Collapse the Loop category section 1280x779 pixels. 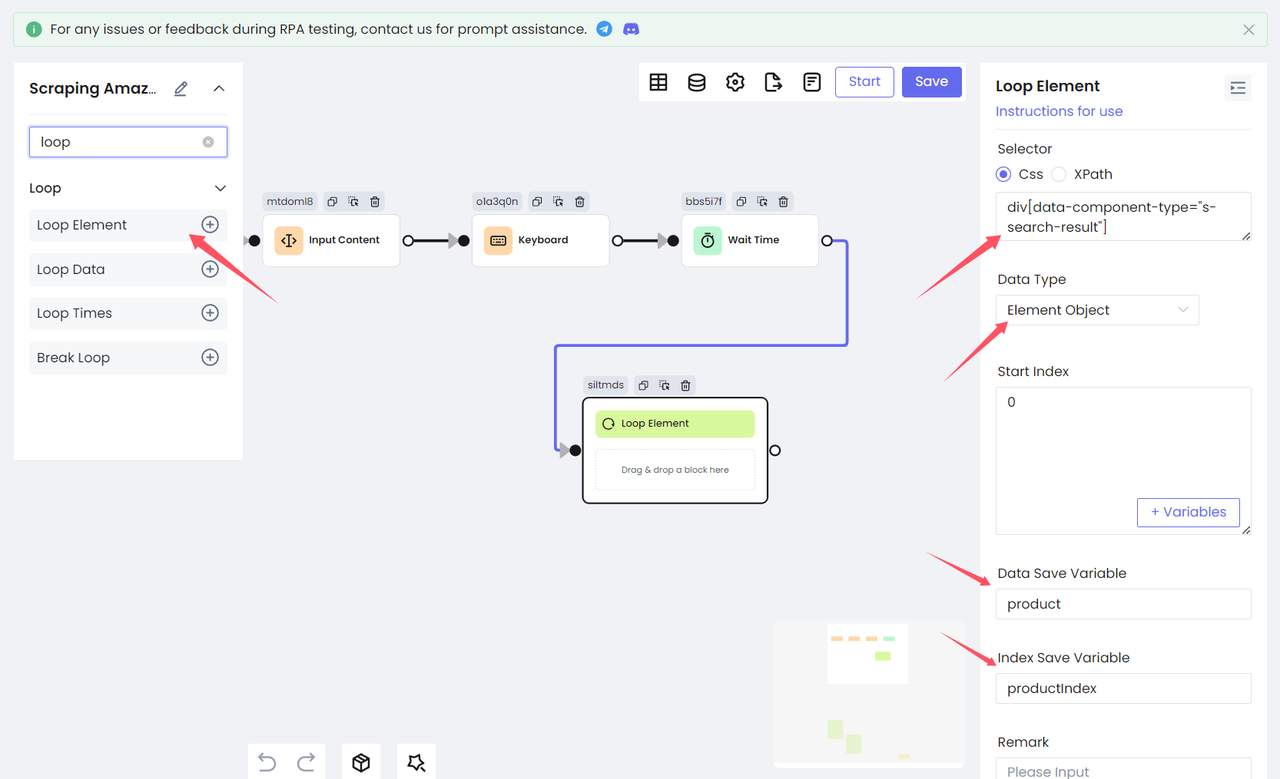(220, 188)
